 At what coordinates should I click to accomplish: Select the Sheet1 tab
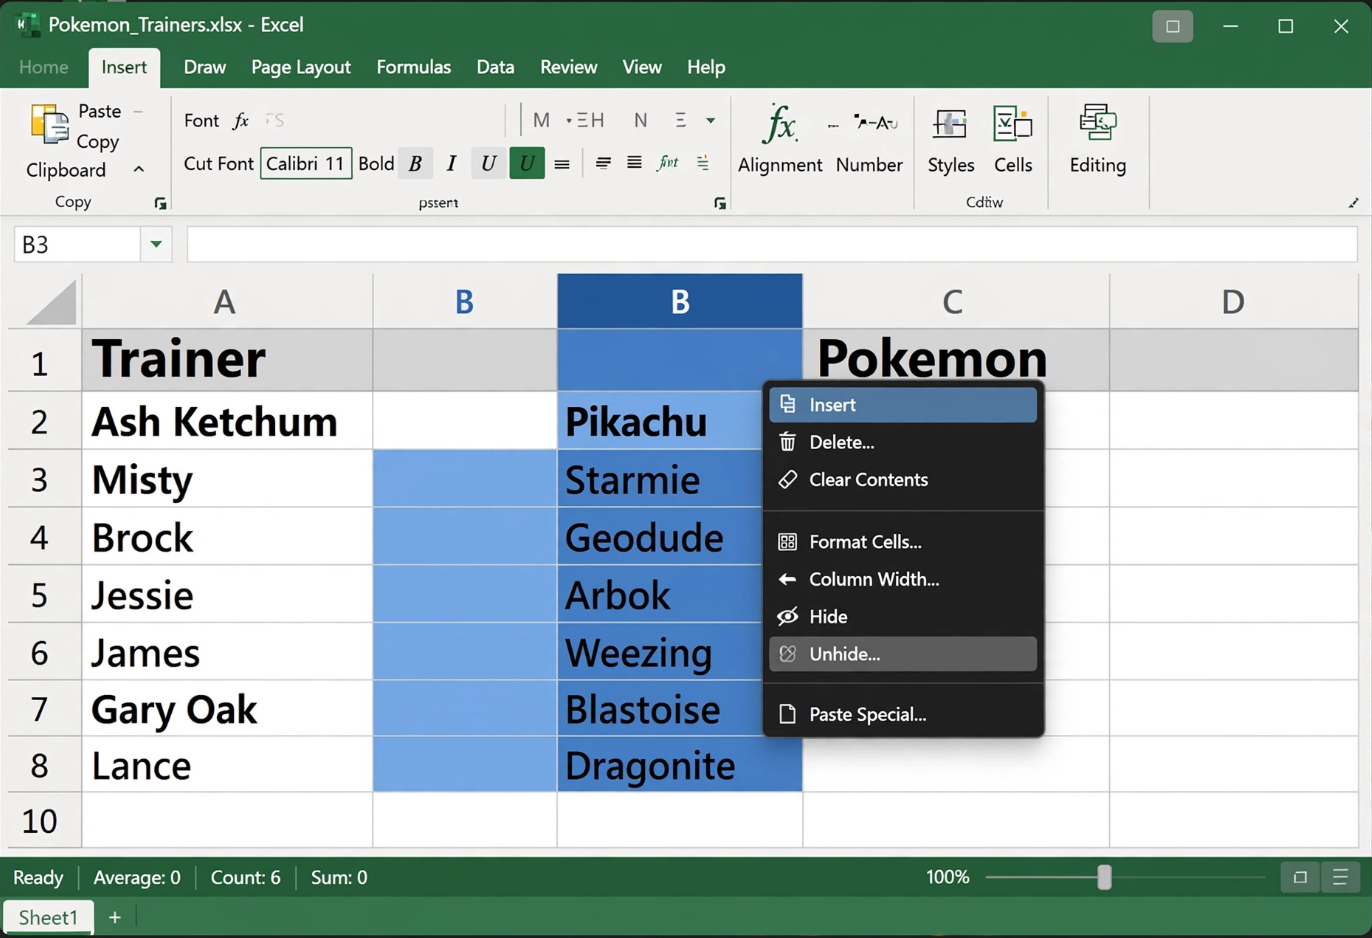pyautogui.click(x=48, y=917)
